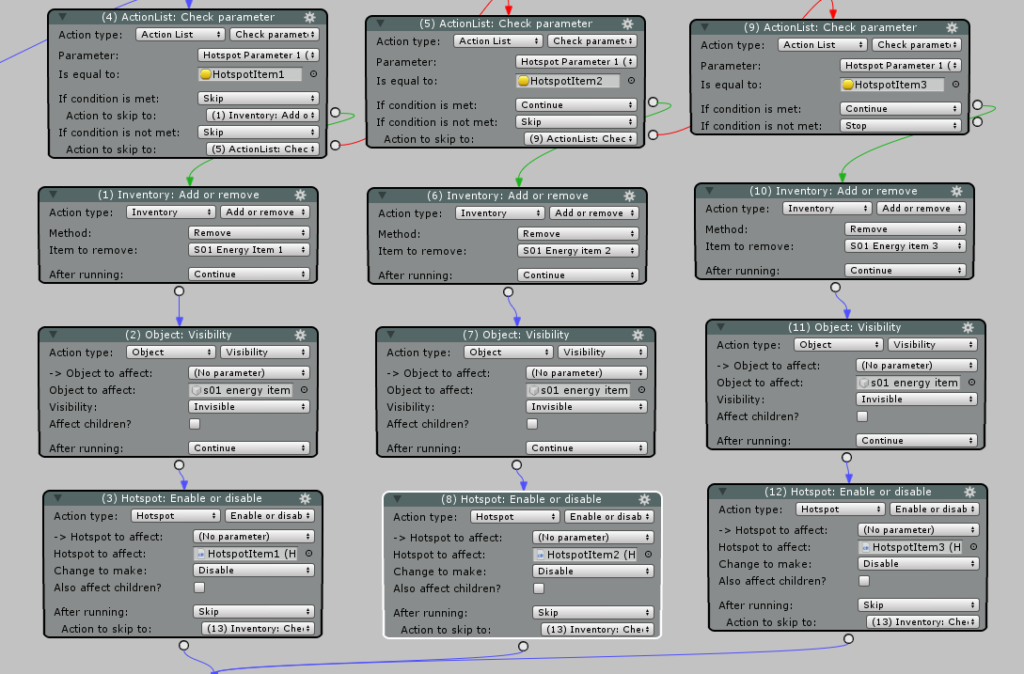Screen dimensions: 1024x674
Task: Open Change to make dropdown in node (12)
Action: click(x=918, y=564)
